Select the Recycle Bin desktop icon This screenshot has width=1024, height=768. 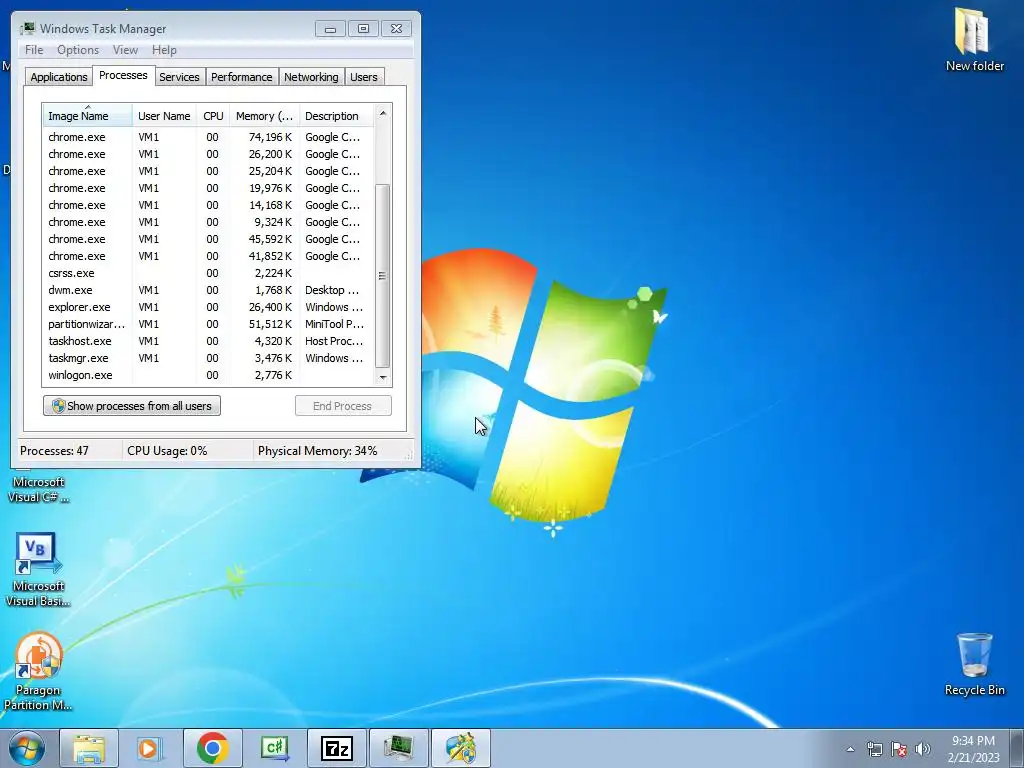pos(974,664)
